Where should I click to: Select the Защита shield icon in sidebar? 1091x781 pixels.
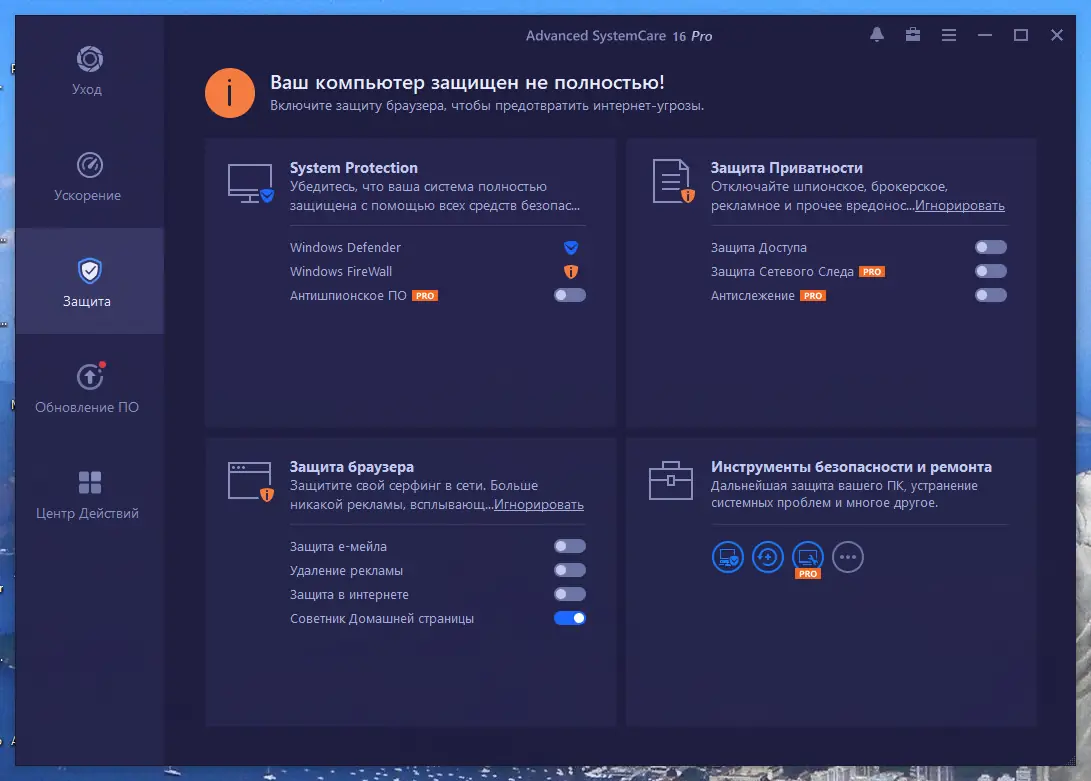coord(89,271)
